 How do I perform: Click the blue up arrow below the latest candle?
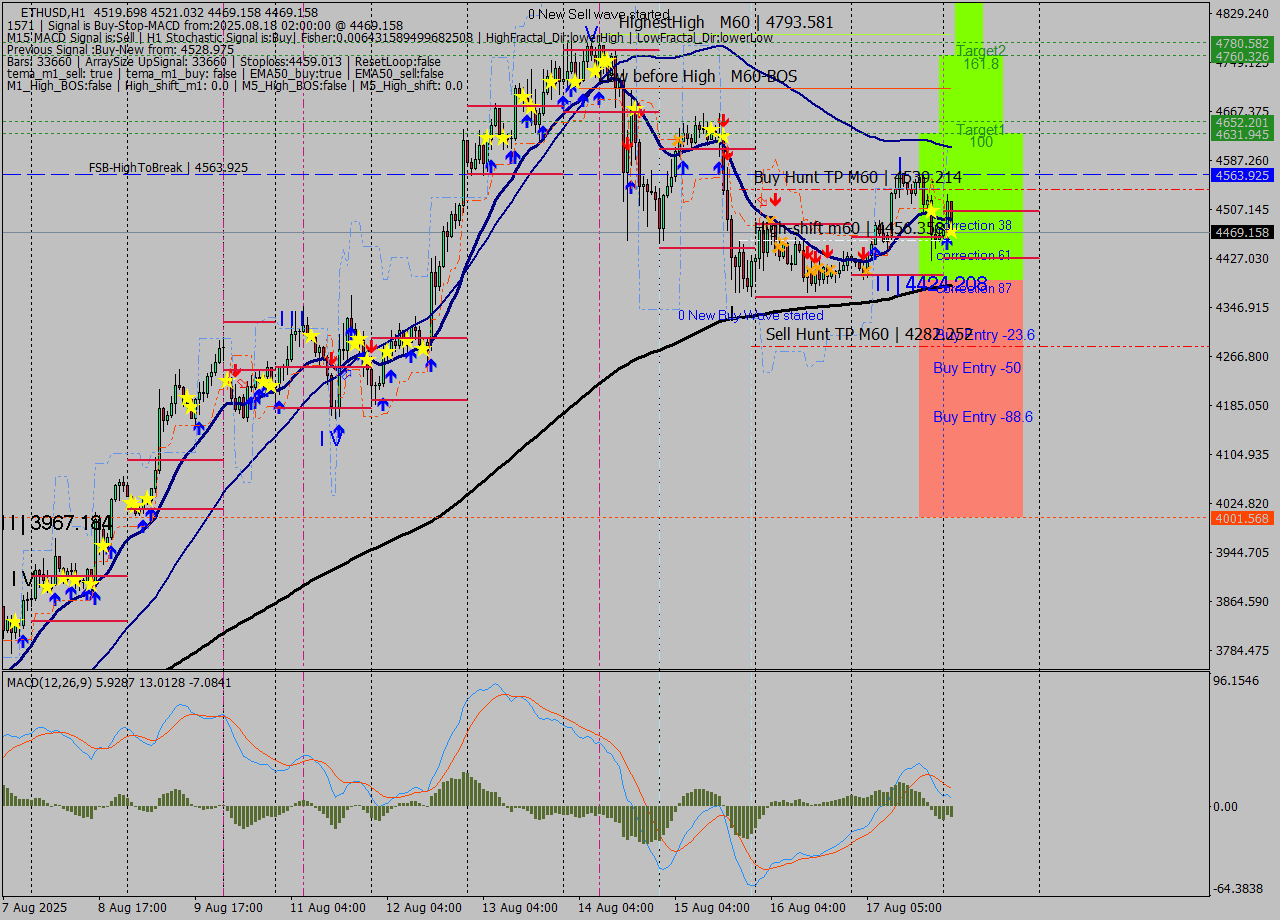pos(946,242)
